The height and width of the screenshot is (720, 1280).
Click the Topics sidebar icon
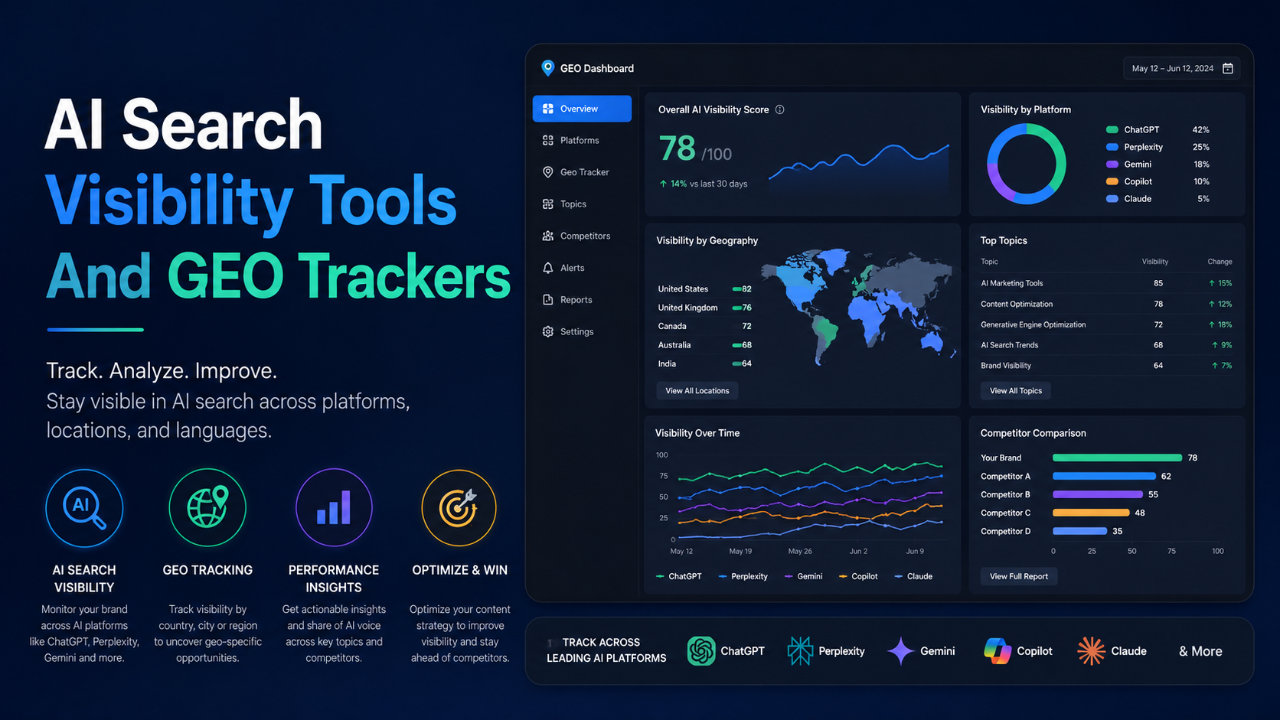548,204
